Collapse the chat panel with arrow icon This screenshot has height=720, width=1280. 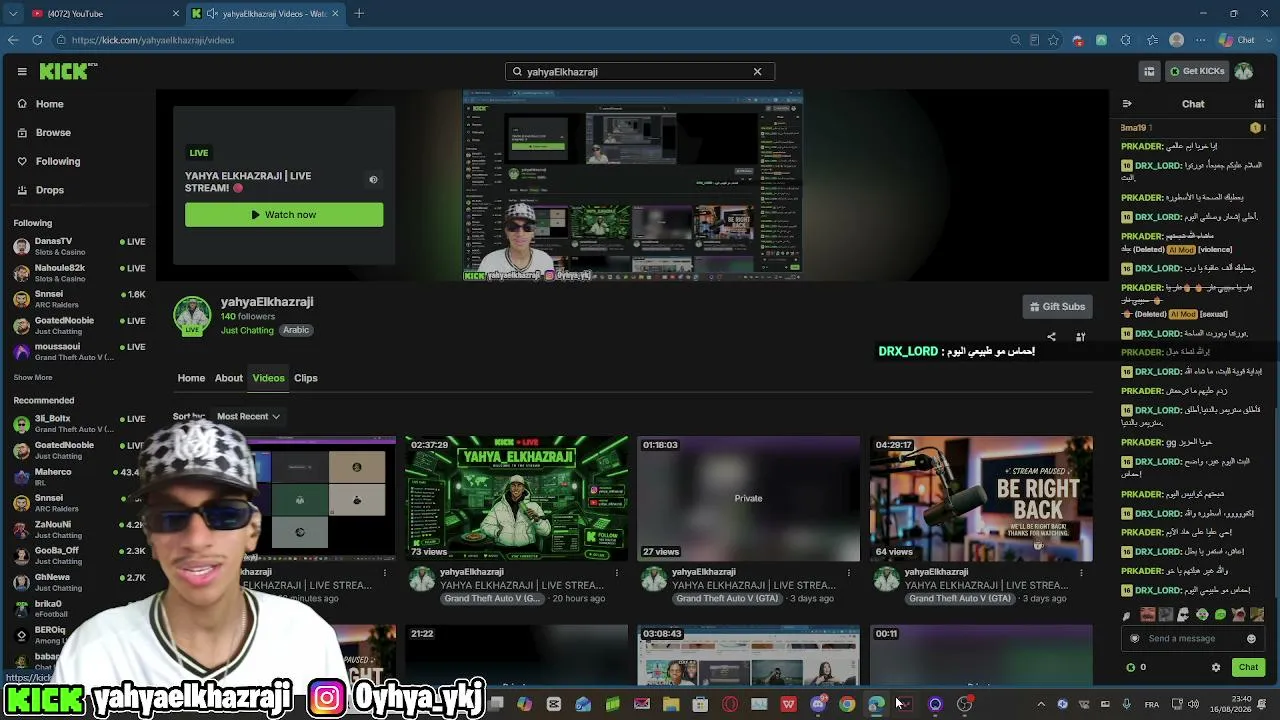click(x=1127, y=104)
